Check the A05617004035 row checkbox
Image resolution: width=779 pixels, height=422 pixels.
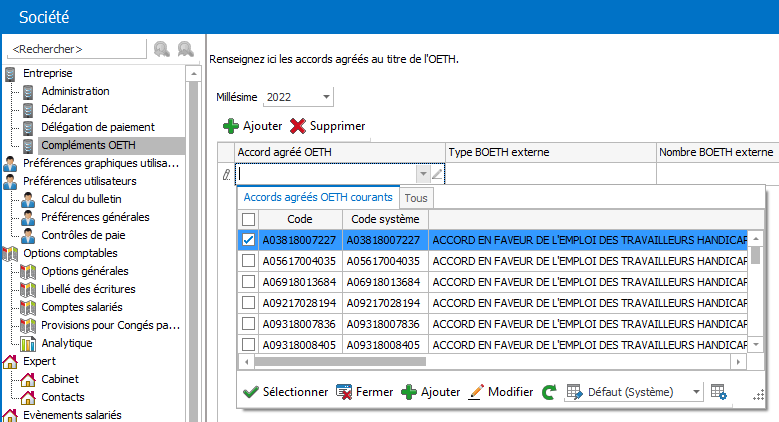pyautogui.click(x=248, y=261)
